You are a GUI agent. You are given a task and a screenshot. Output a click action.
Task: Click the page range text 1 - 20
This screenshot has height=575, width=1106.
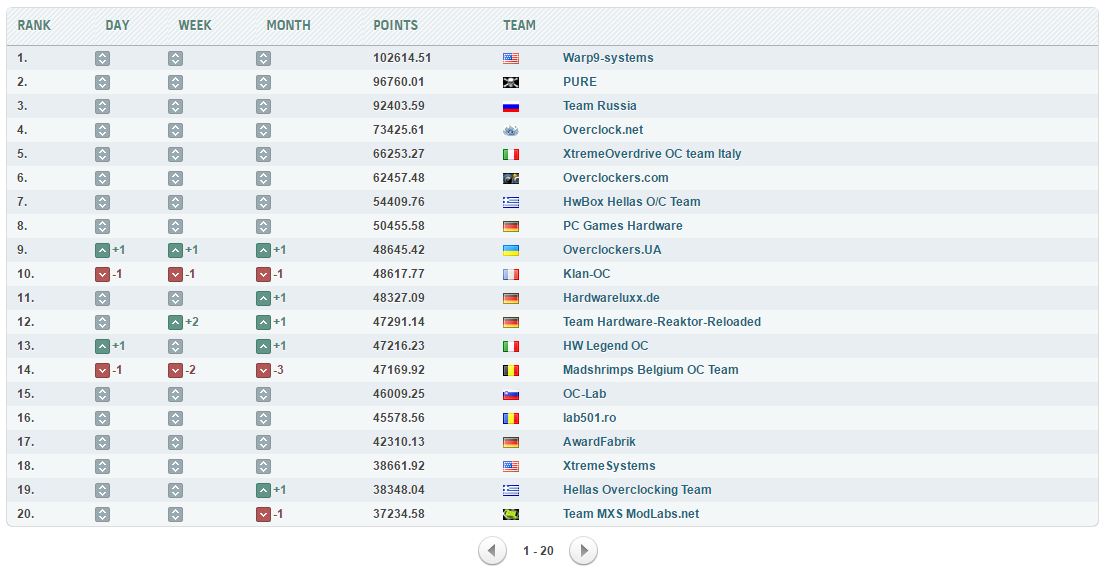pyautogui.click(x=538, y=551)
